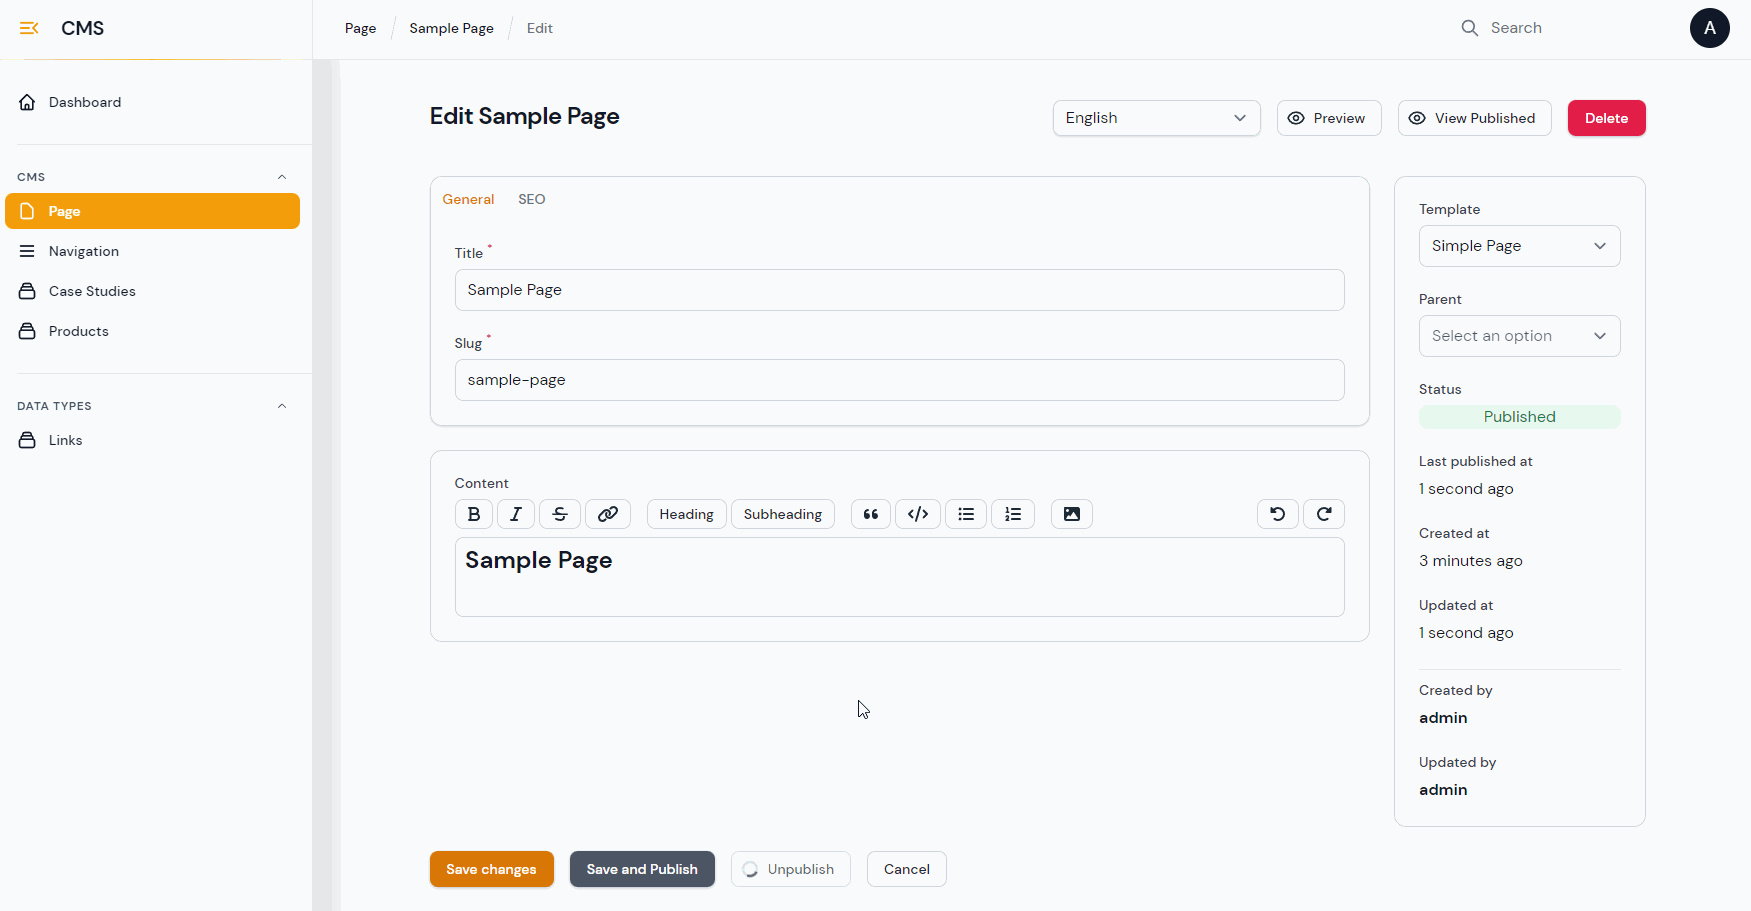The width and height of the screenshot is (1751, 911).
Task: Open the Dashboard from the sidebar
Action: [x=152, y=102]
